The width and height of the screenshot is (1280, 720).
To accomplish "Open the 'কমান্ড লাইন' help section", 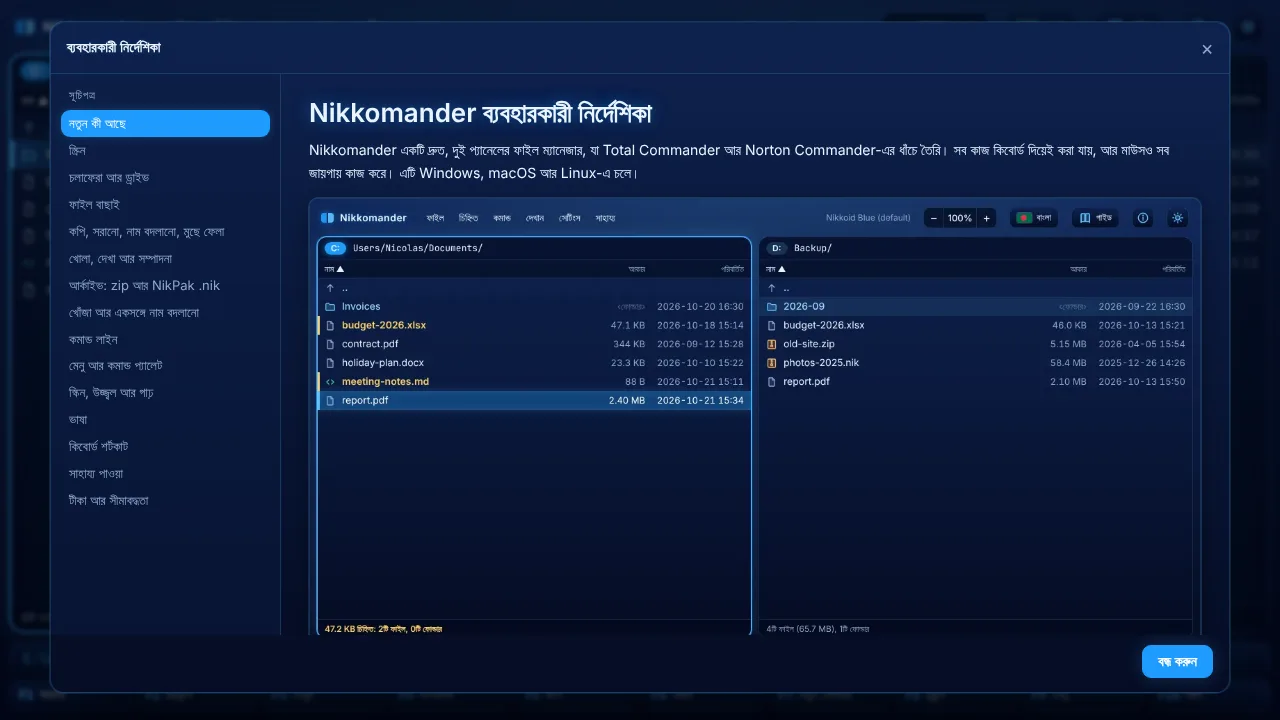I will click(165, 339).
